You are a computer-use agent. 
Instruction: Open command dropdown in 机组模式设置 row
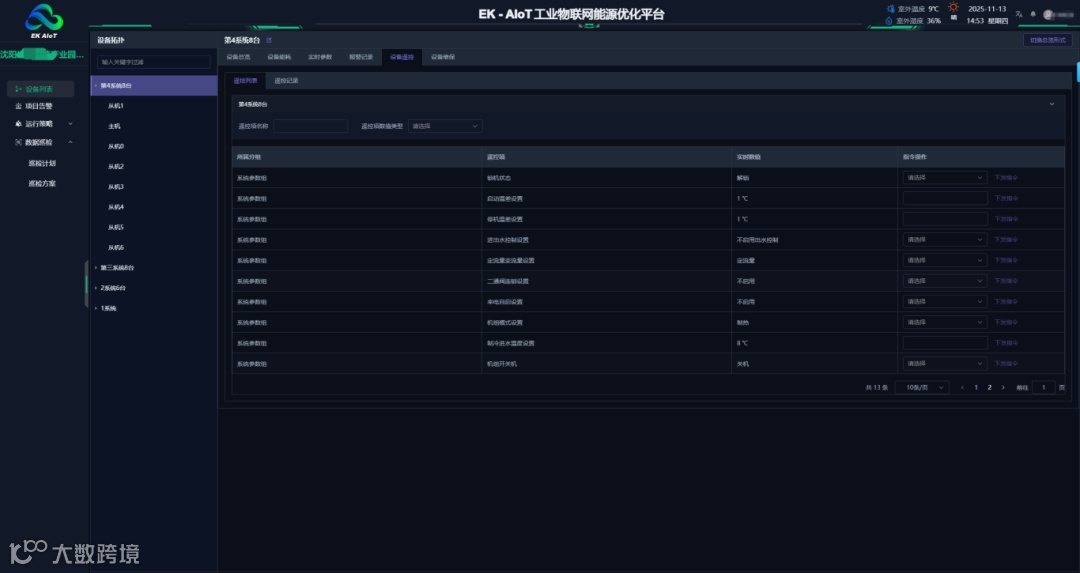(945, 322)
